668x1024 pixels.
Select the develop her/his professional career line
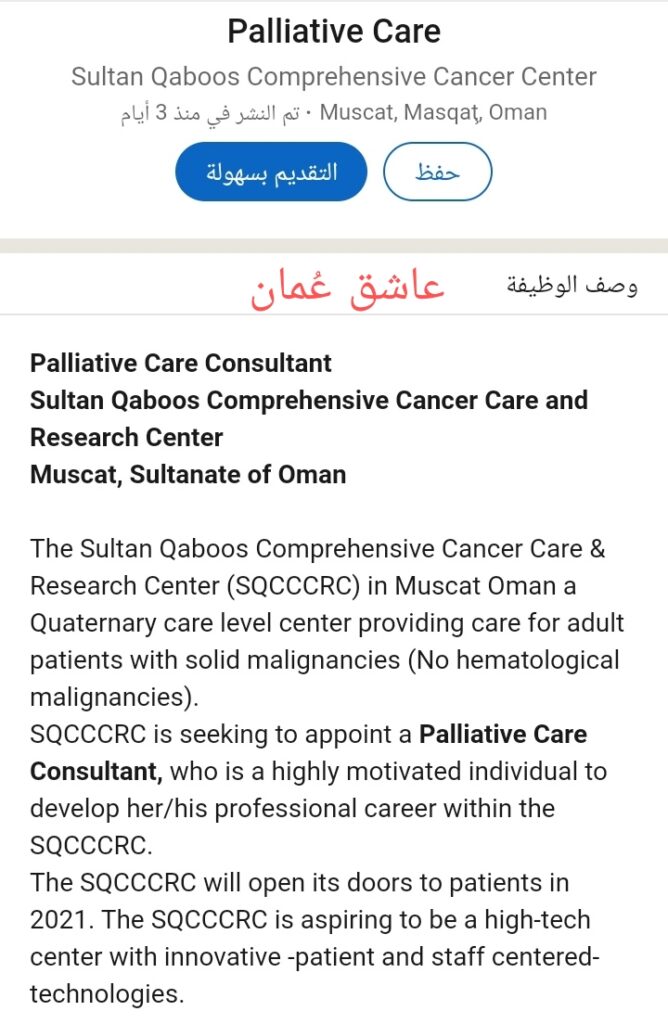coord(293,808)
